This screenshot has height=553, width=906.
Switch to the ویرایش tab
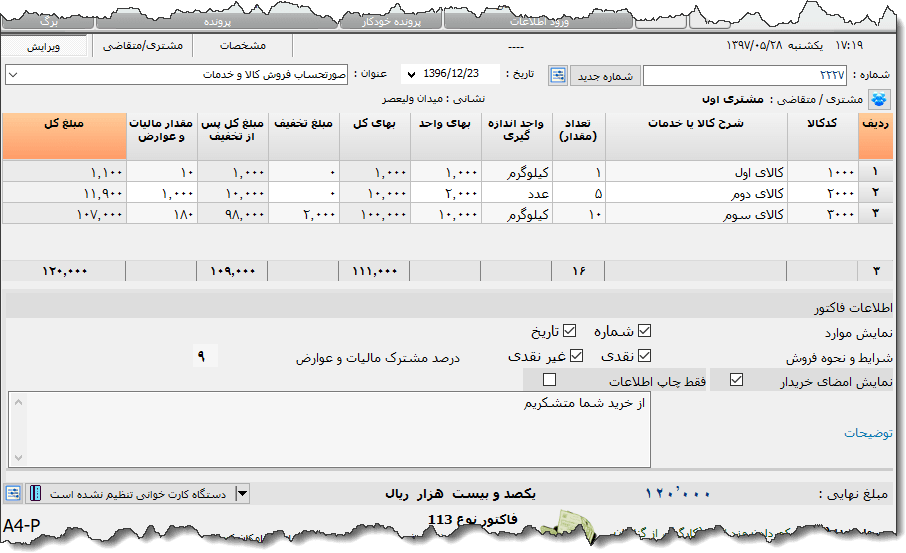(43, 47)
